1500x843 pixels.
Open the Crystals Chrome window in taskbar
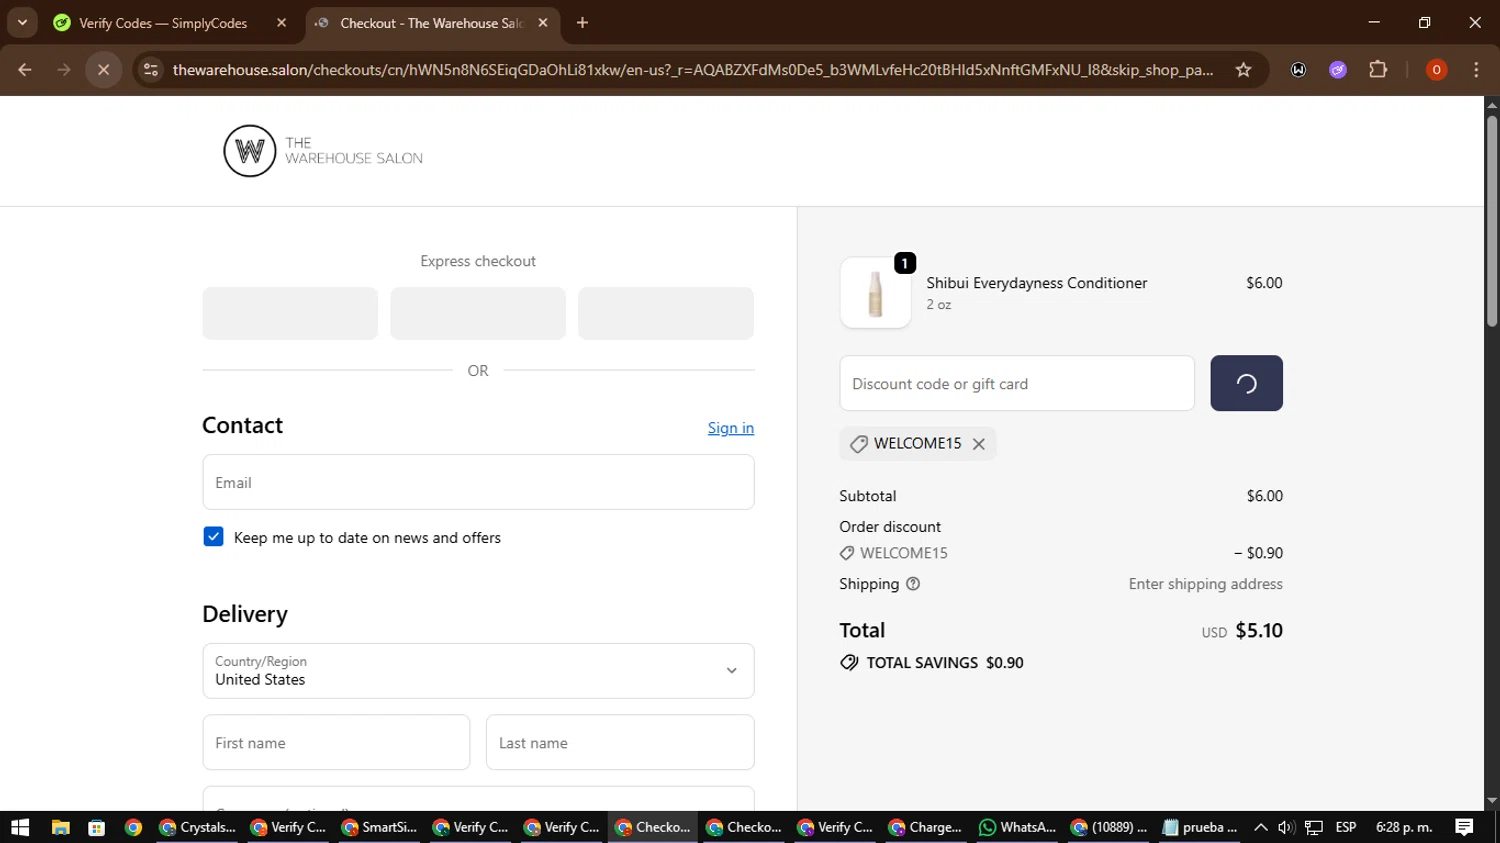(x=197, y=827)
